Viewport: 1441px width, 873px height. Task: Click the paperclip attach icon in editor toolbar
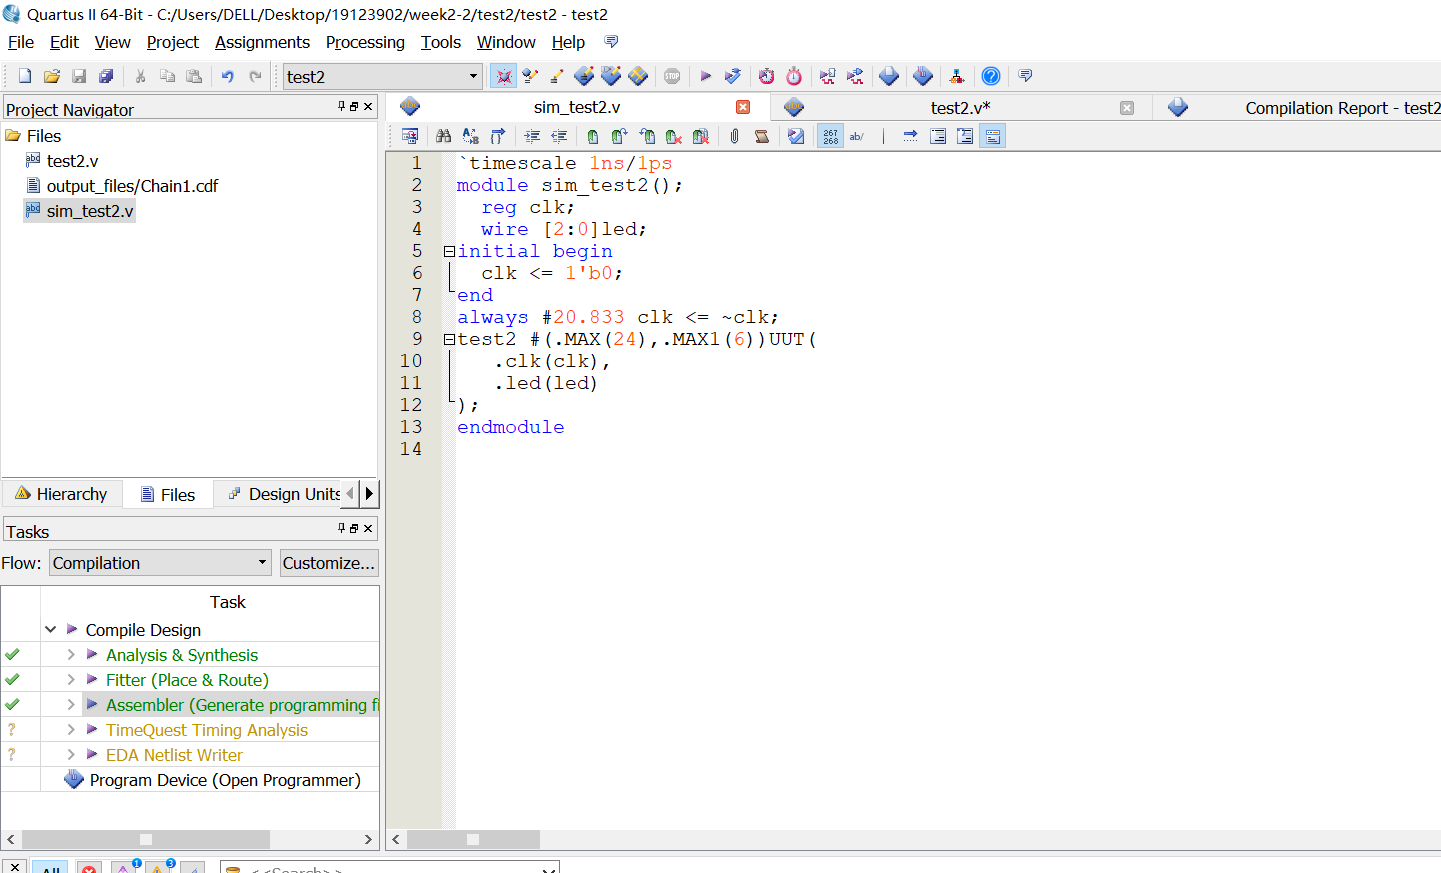tap(735, 136)
